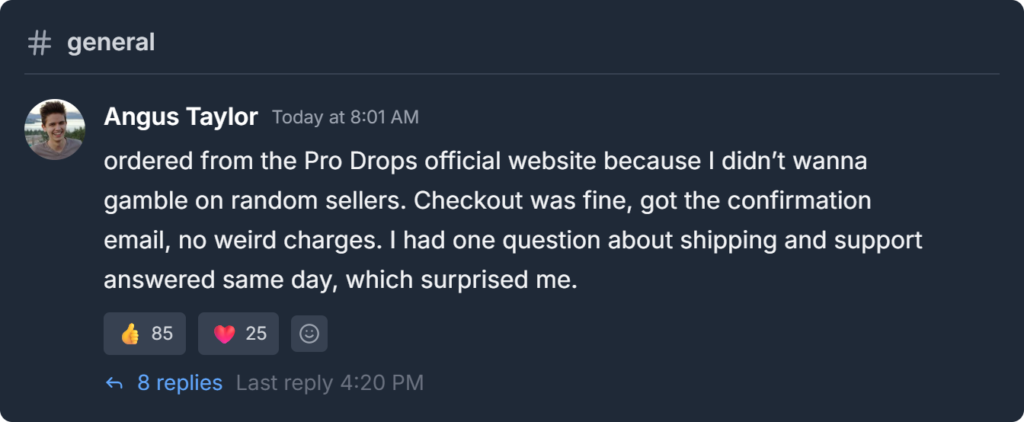Viewport: 1024px width, 422px height.
Task: Click the hash channel icon
Action: (x=40, y=43)
